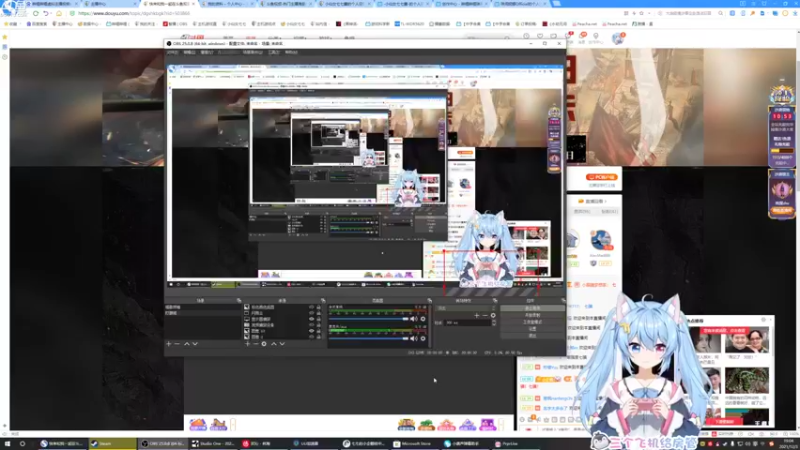Image resolution: width=800 pixels, height=450 pixels.
Task: Open transition properties gear icon
Action: pos(493,315)
